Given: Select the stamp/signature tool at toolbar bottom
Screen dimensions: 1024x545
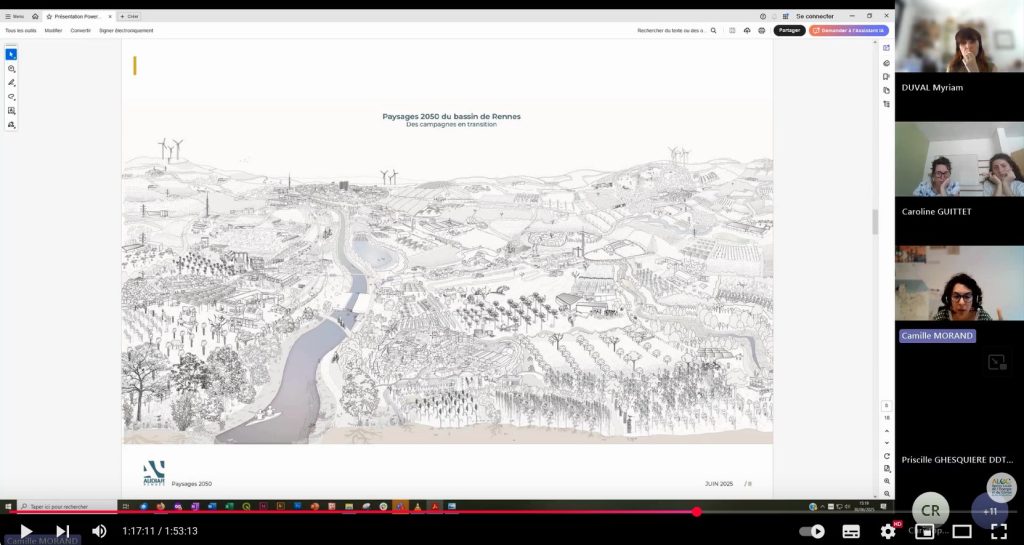Looking at the screenshot, I should pos(11,125).
